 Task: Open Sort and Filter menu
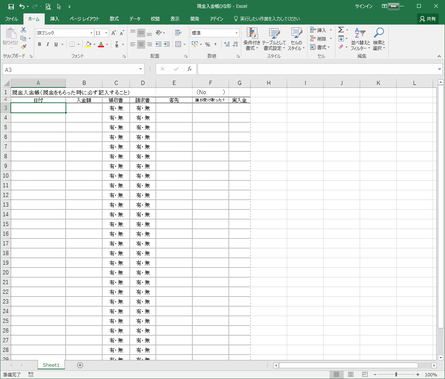click(x=360, y=39)
